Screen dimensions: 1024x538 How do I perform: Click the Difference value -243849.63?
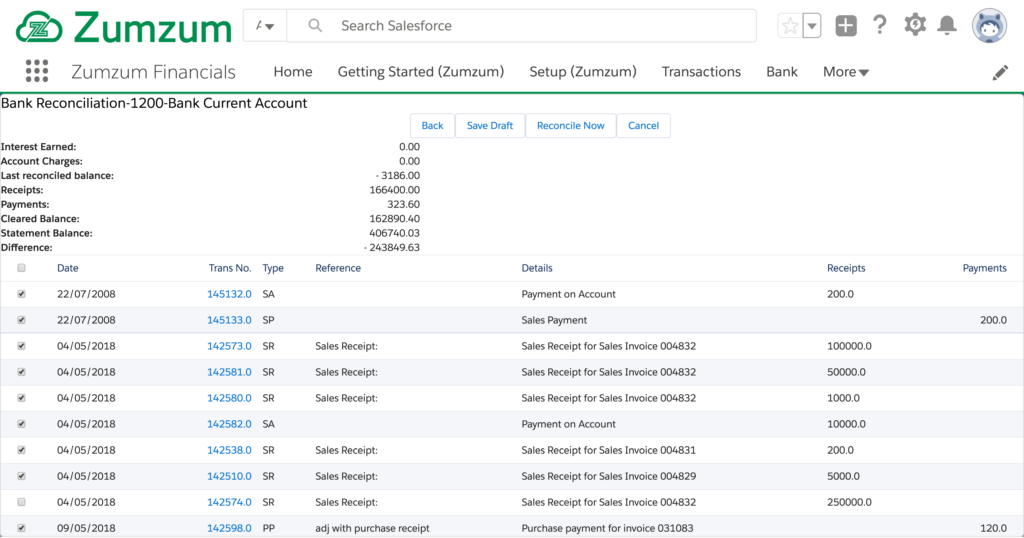(392, 247)
